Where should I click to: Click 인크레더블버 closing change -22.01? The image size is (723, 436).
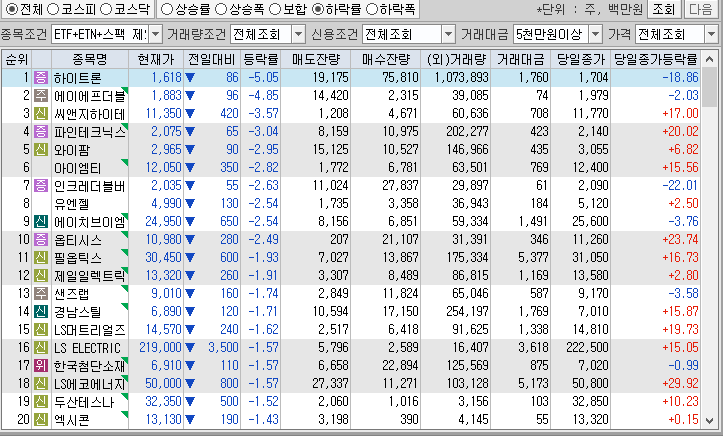pos(680,185)
